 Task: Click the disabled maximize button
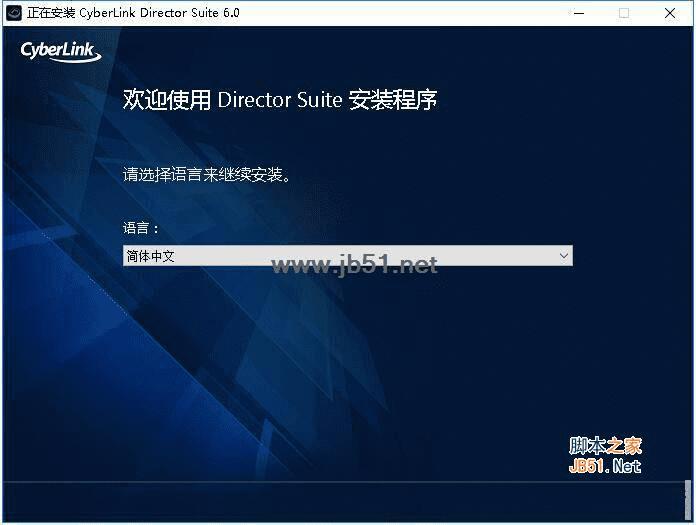(x=624, y=13)
